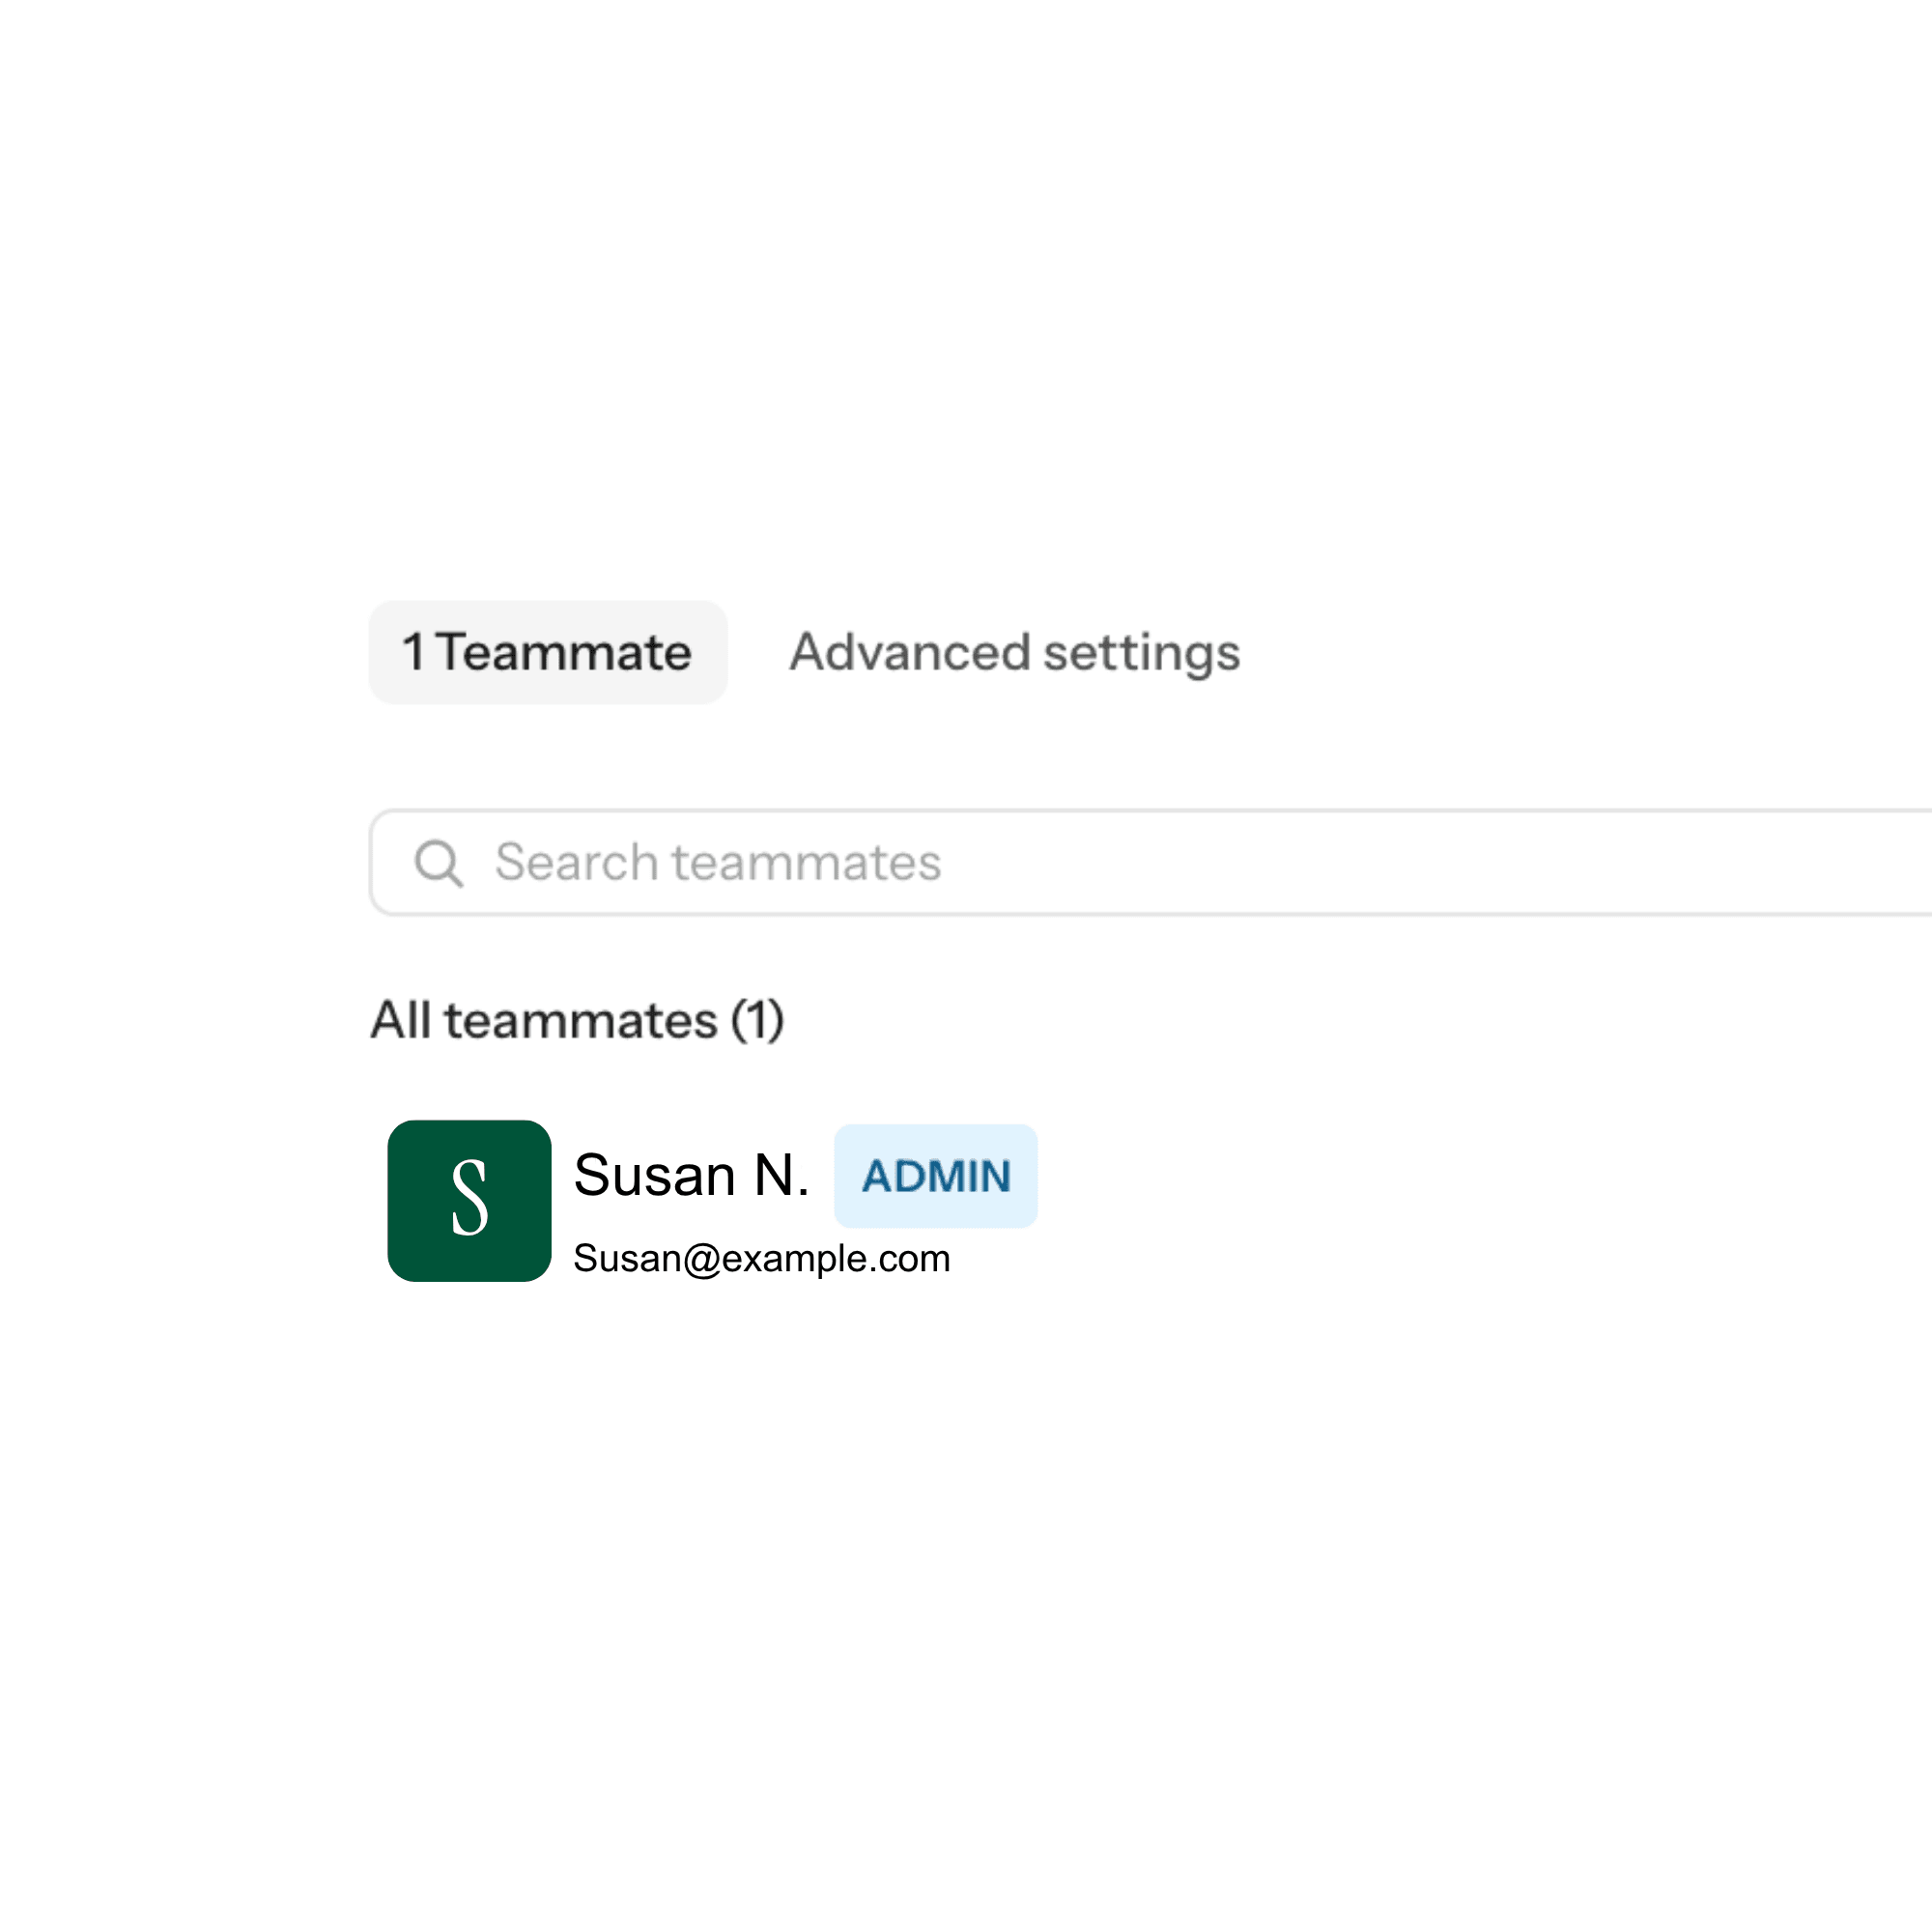Select the green S profile thumbnail

[469, 1200]
